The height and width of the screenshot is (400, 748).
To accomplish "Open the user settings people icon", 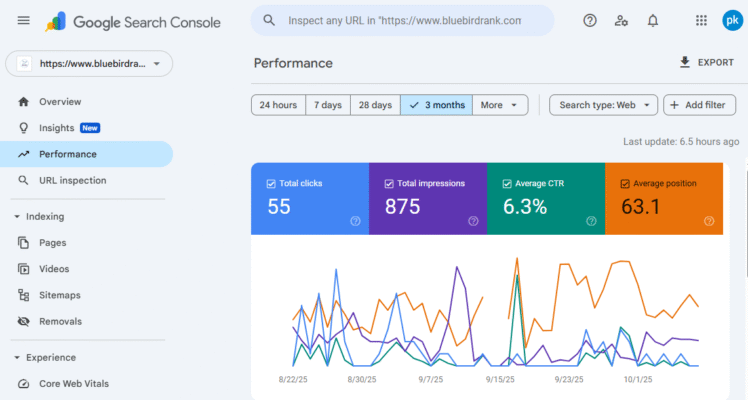I will coord(621,21).
